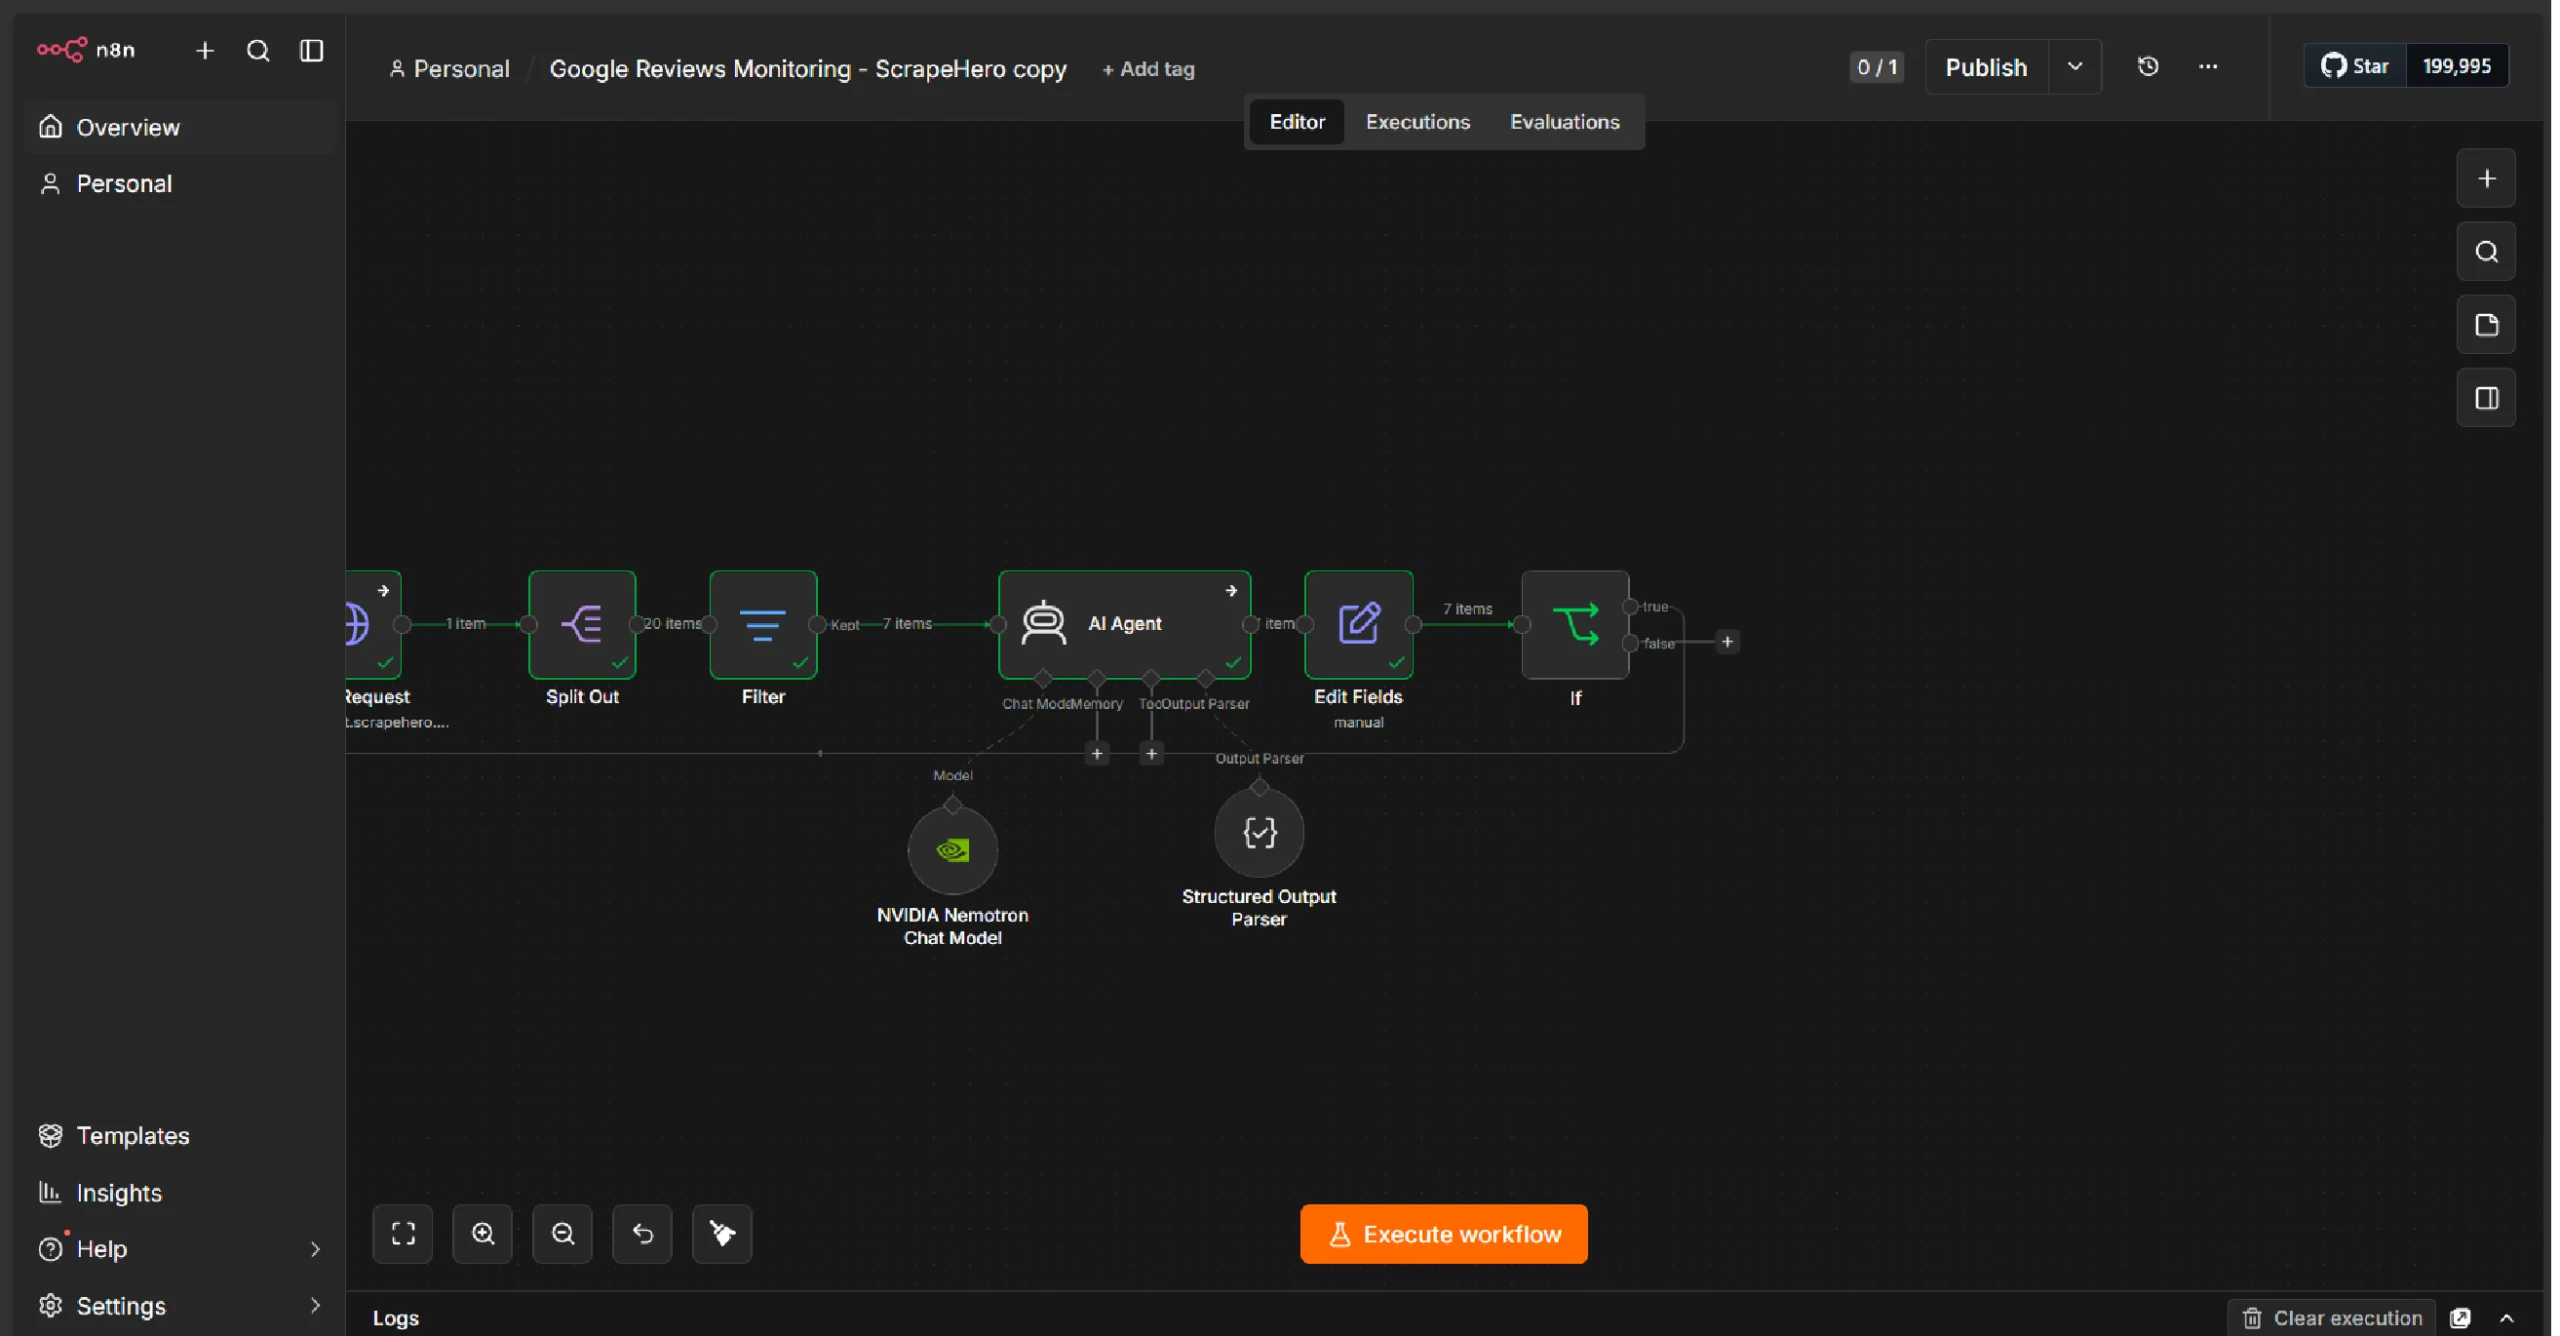Add a node after the If outputs
Screen dimensions: 2560x1336
(1727, 642)
